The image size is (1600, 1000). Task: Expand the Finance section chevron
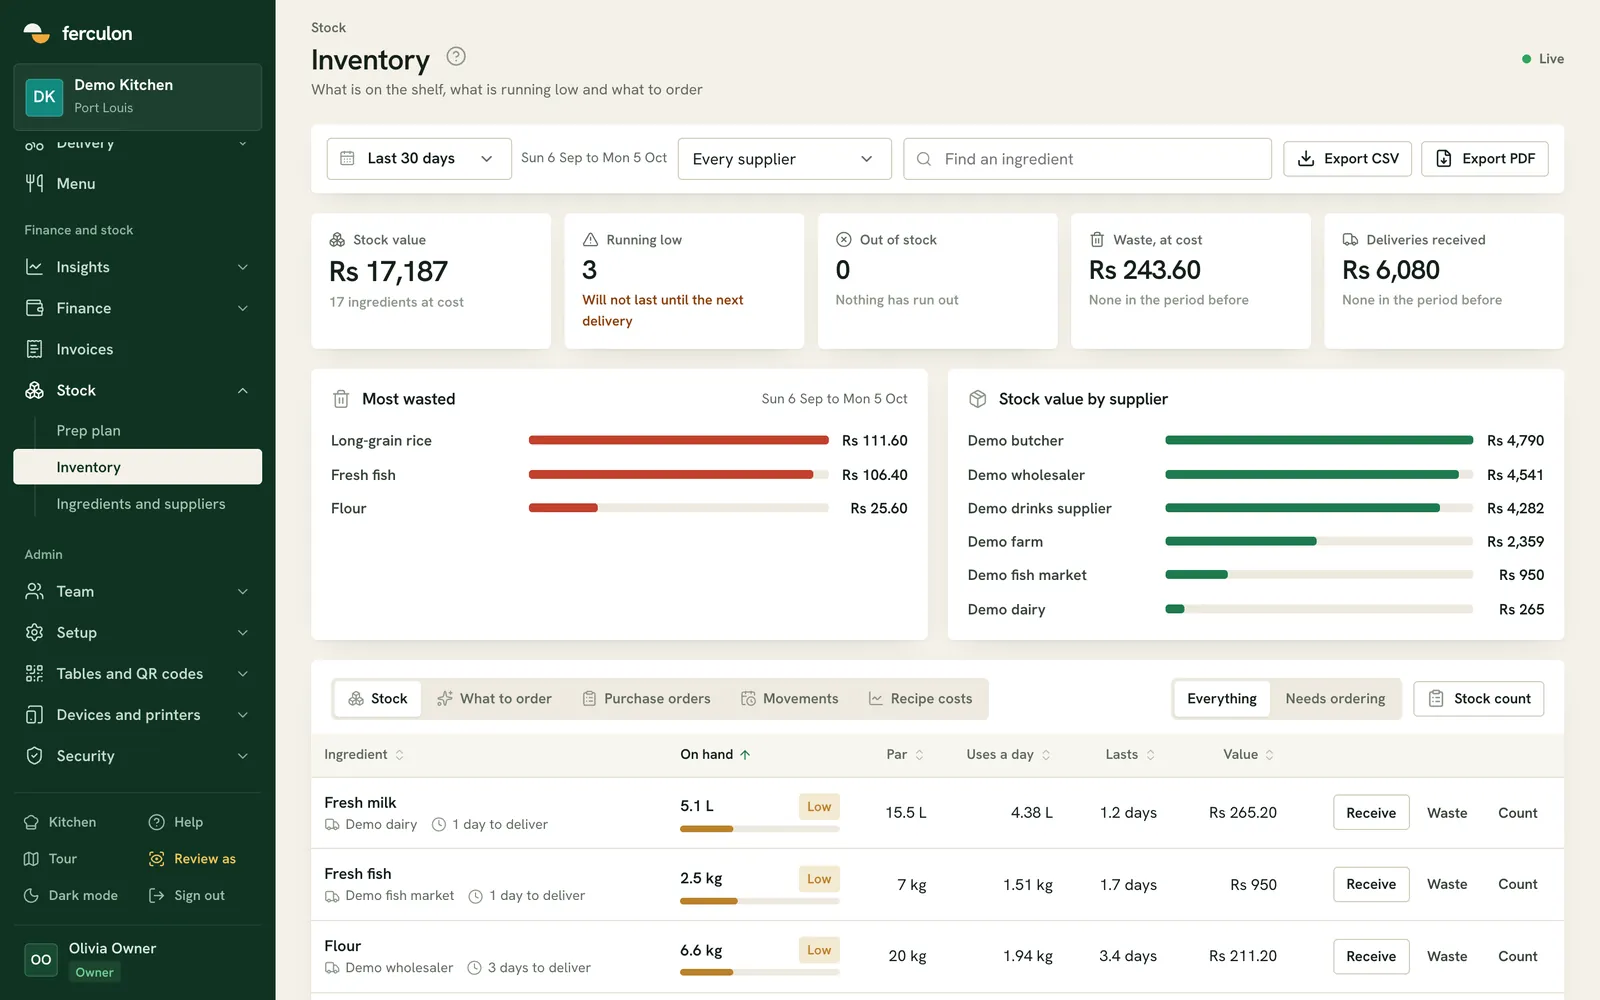tap(243, 308)
